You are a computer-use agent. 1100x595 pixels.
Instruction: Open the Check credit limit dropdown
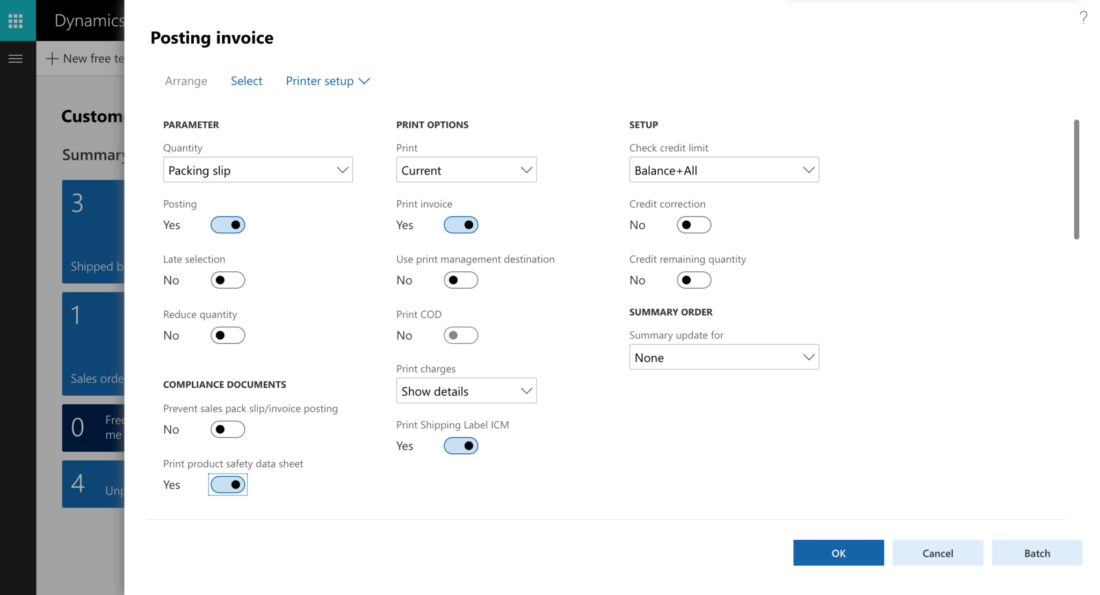[724, 171]
